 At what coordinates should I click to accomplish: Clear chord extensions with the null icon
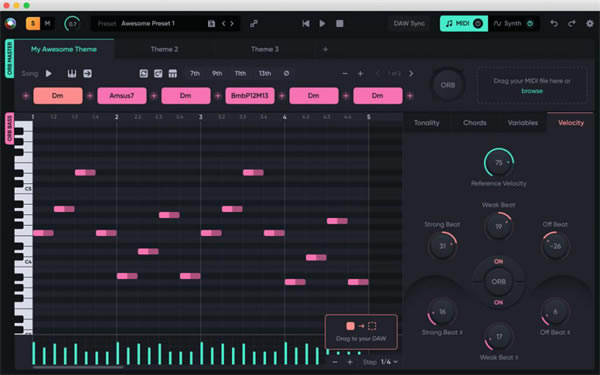point(286,73)
